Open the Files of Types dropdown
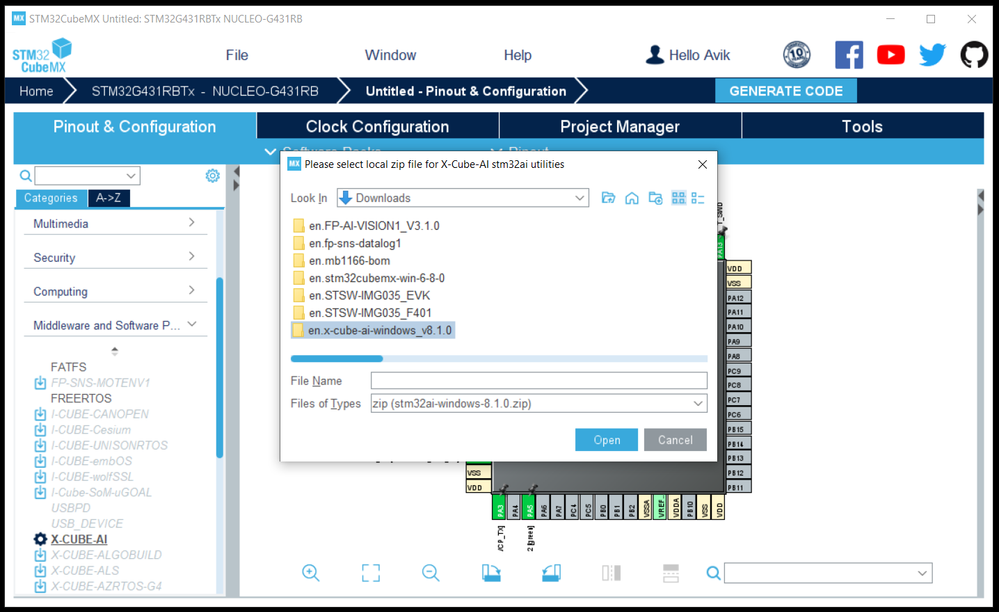The height and width of the screenshot is (612, 999). click(698, 403)
